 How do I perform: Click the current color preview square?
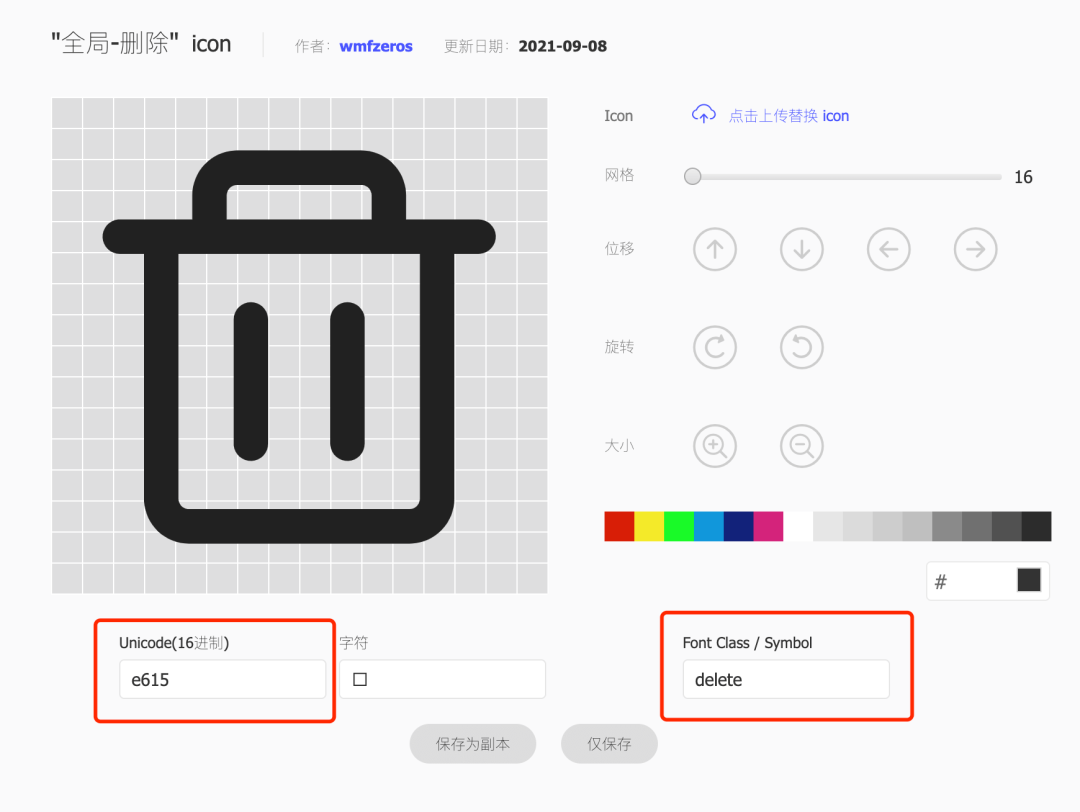[x=1029, y=580]
